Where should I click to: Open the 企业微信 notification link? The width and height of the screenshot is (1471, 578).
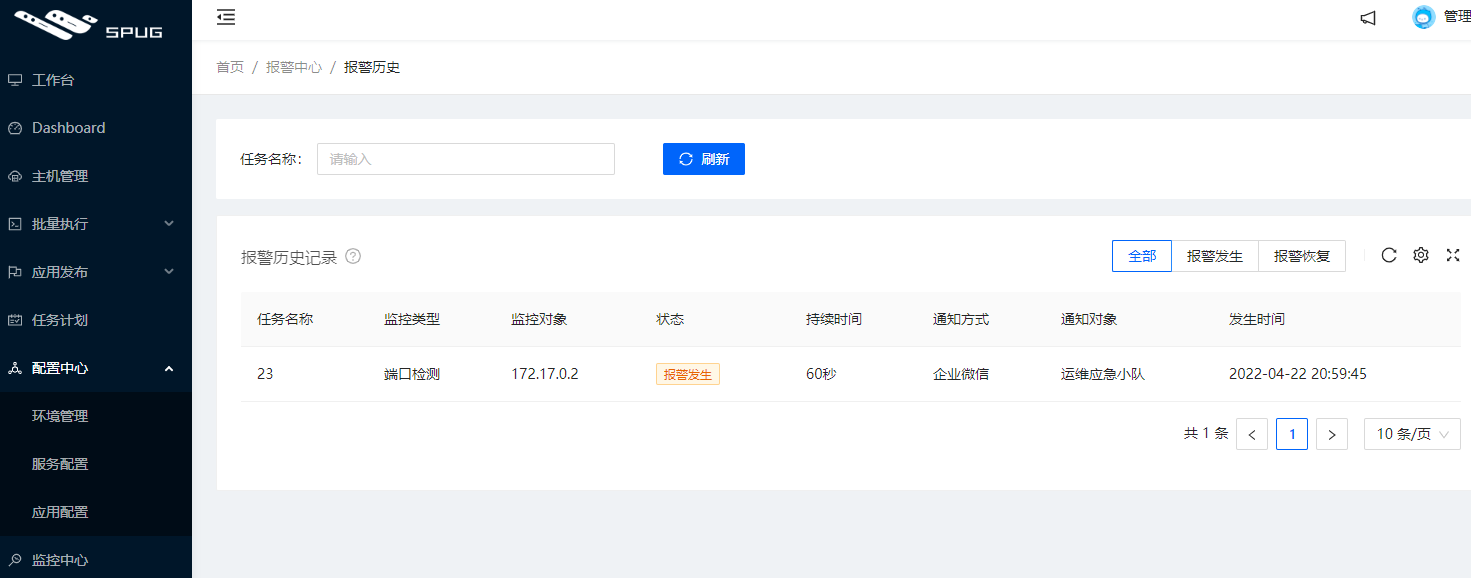[960, 373]
